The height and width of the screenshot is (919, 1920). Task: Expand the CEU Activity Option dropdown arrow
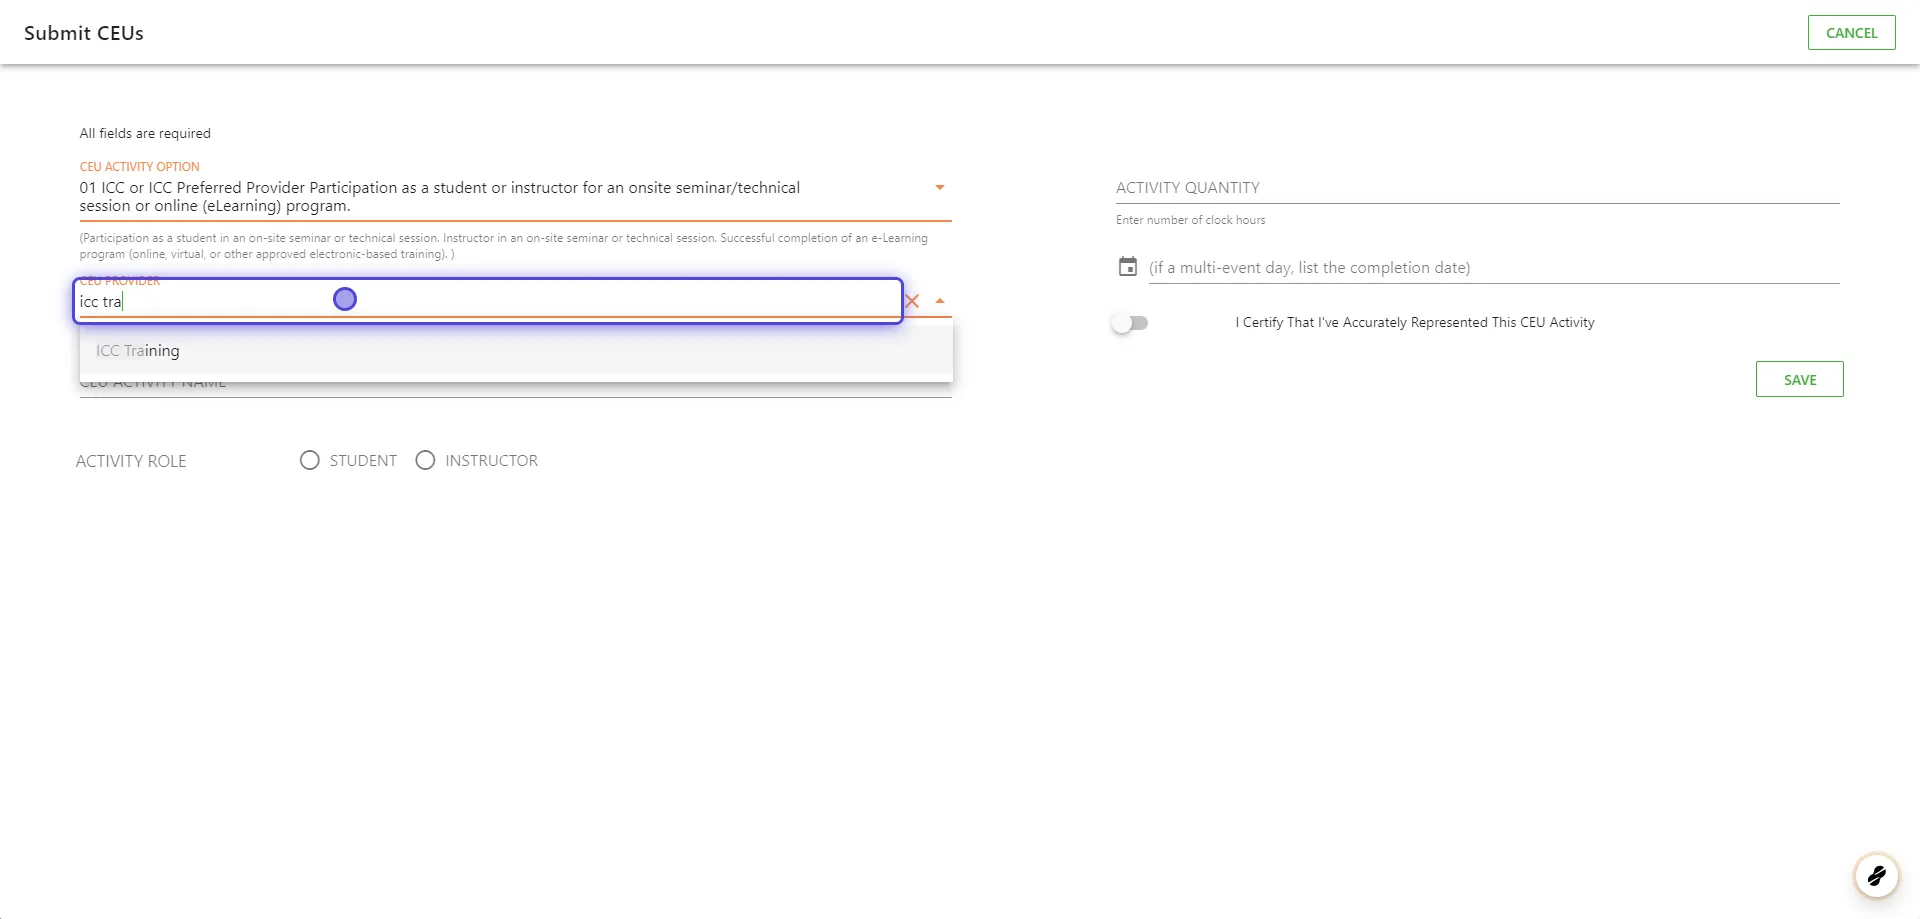(x=939, y=188)
